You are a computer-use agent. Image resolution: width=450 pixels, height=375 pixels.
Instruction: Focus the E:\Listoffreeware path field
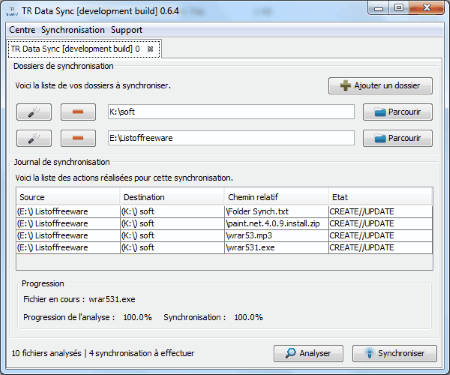(x=231, y=138)
